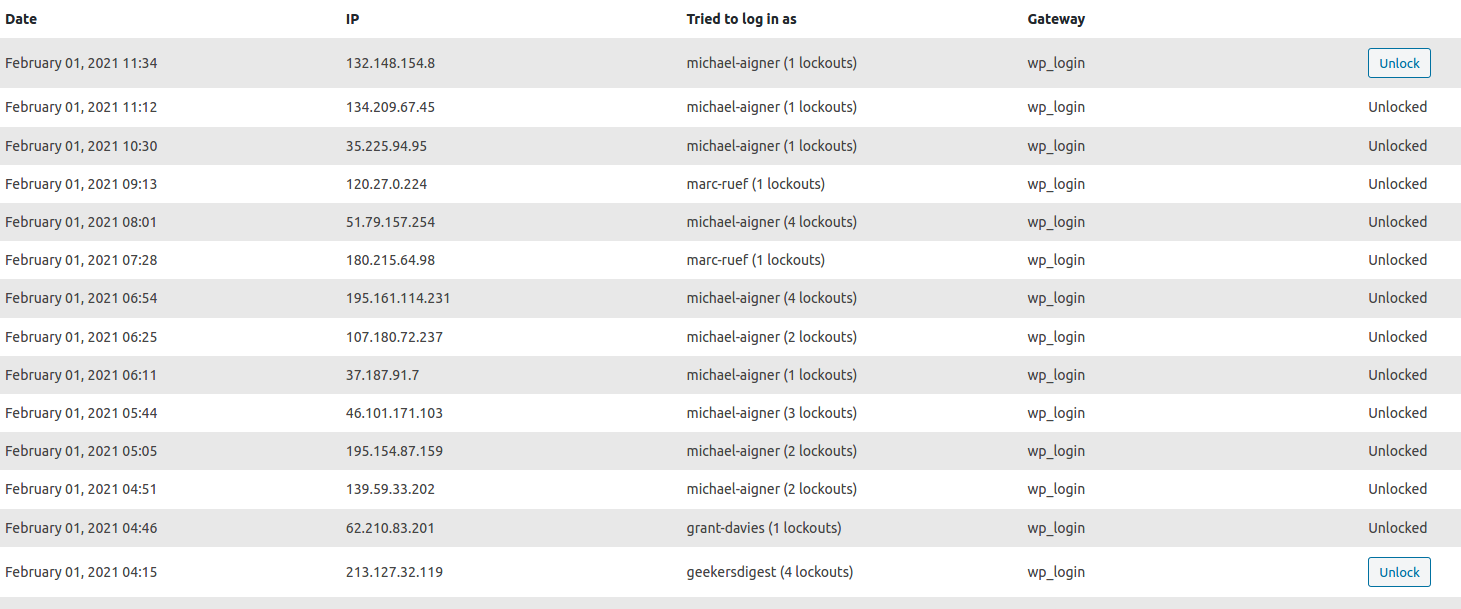Click wp_login gateway in 139.59.33.202 row
The height and width of the screenshot is (609, 1461).
click(1056, 489)
